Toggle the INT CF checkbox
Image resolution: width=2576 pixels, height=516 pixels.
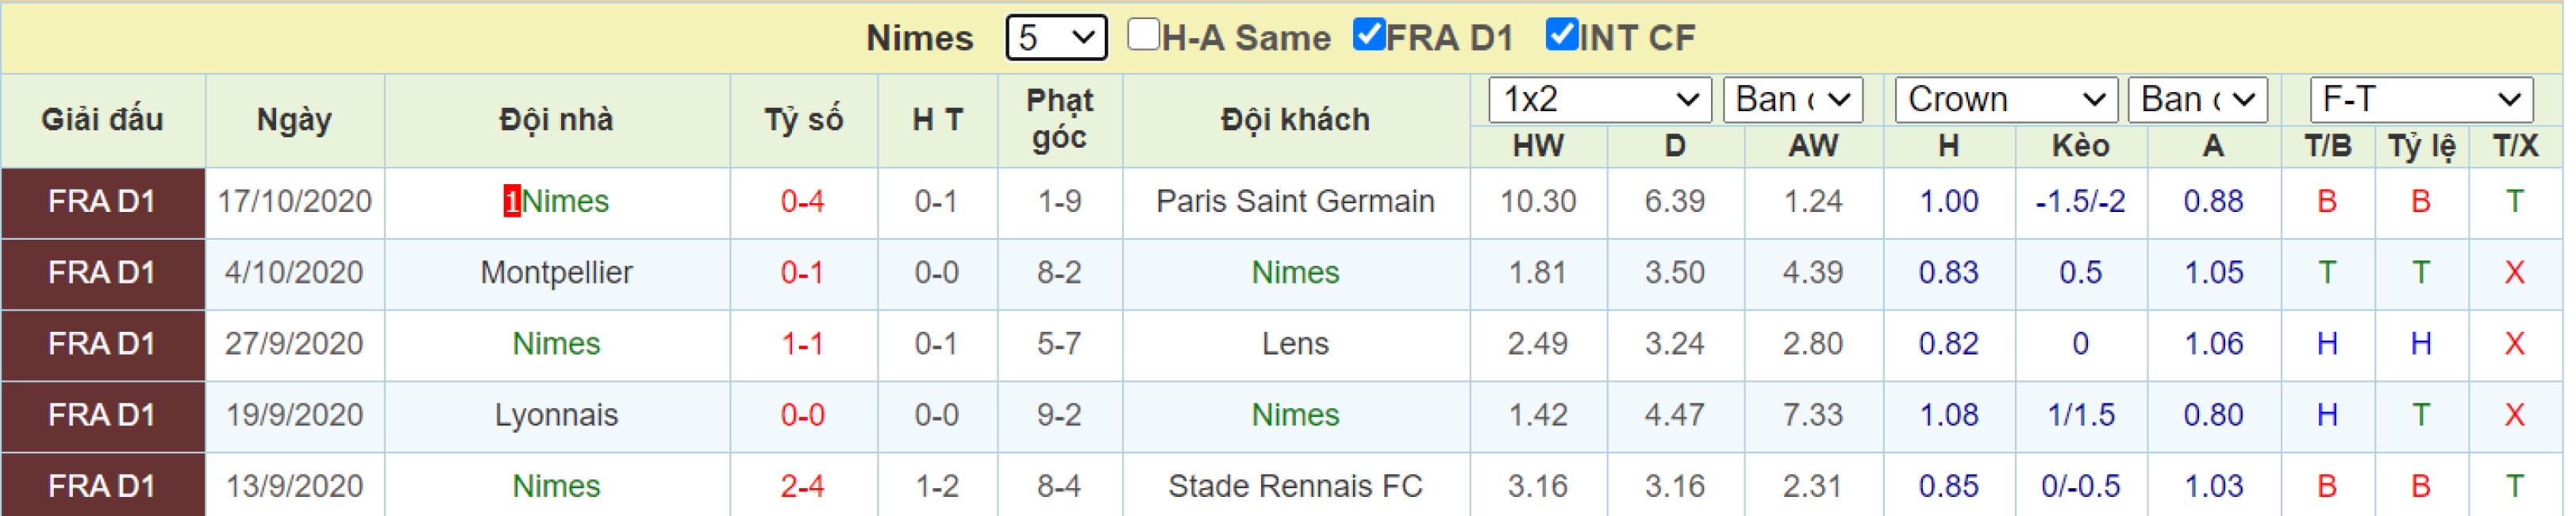point(1561,35)
